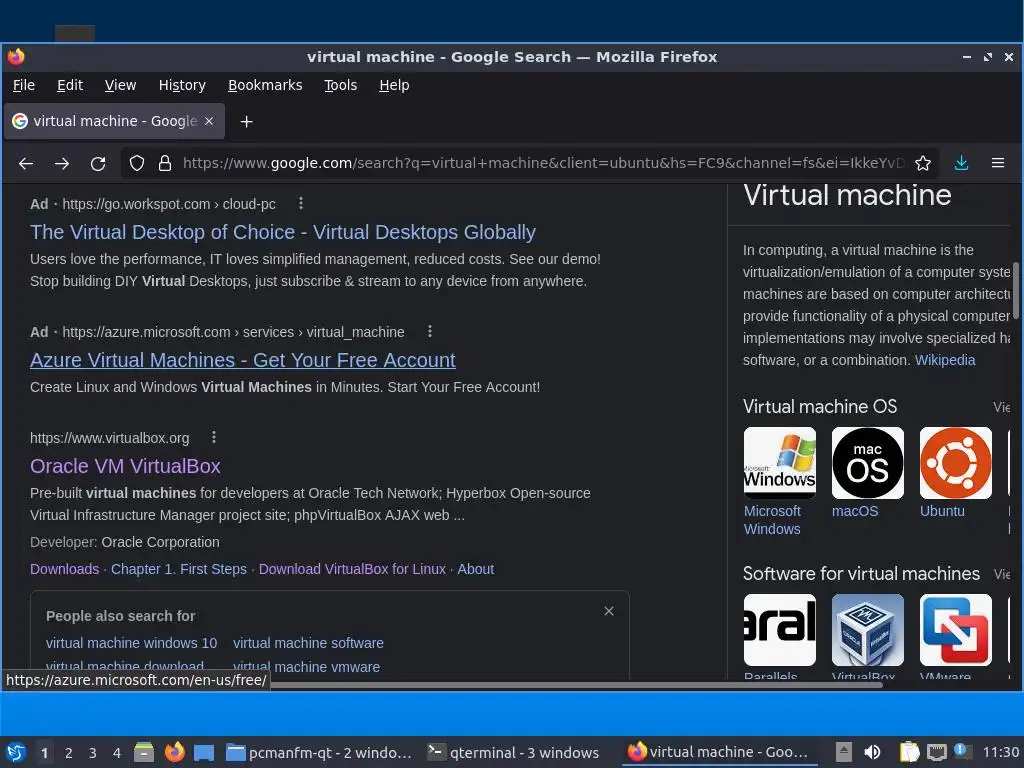Open the removable media eject tray icon
This screenshot has height=768, width=1024.
click(844, 752)
